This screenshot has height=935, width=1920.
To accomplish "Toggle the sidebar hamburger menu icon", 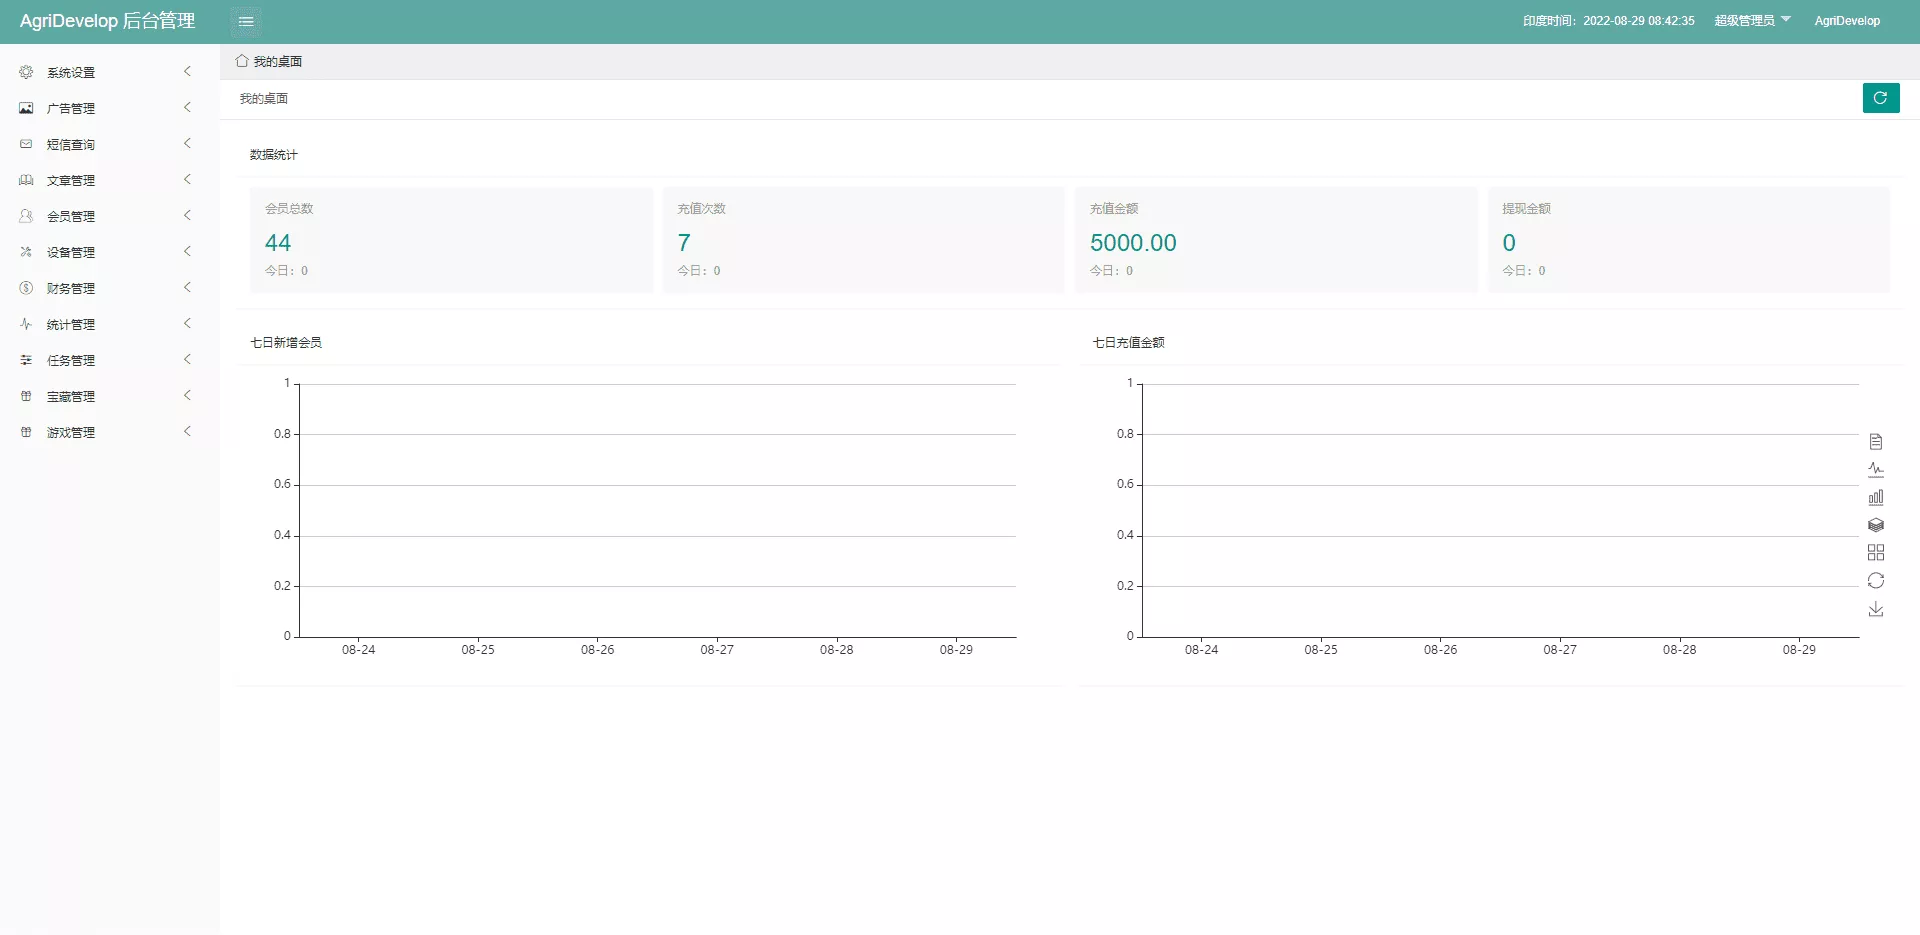I will (x=246, y=21).
